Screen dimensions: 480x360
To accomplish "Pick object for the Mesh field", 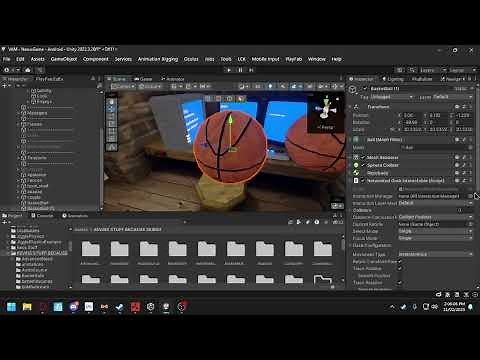I will (x=470, y=147).
